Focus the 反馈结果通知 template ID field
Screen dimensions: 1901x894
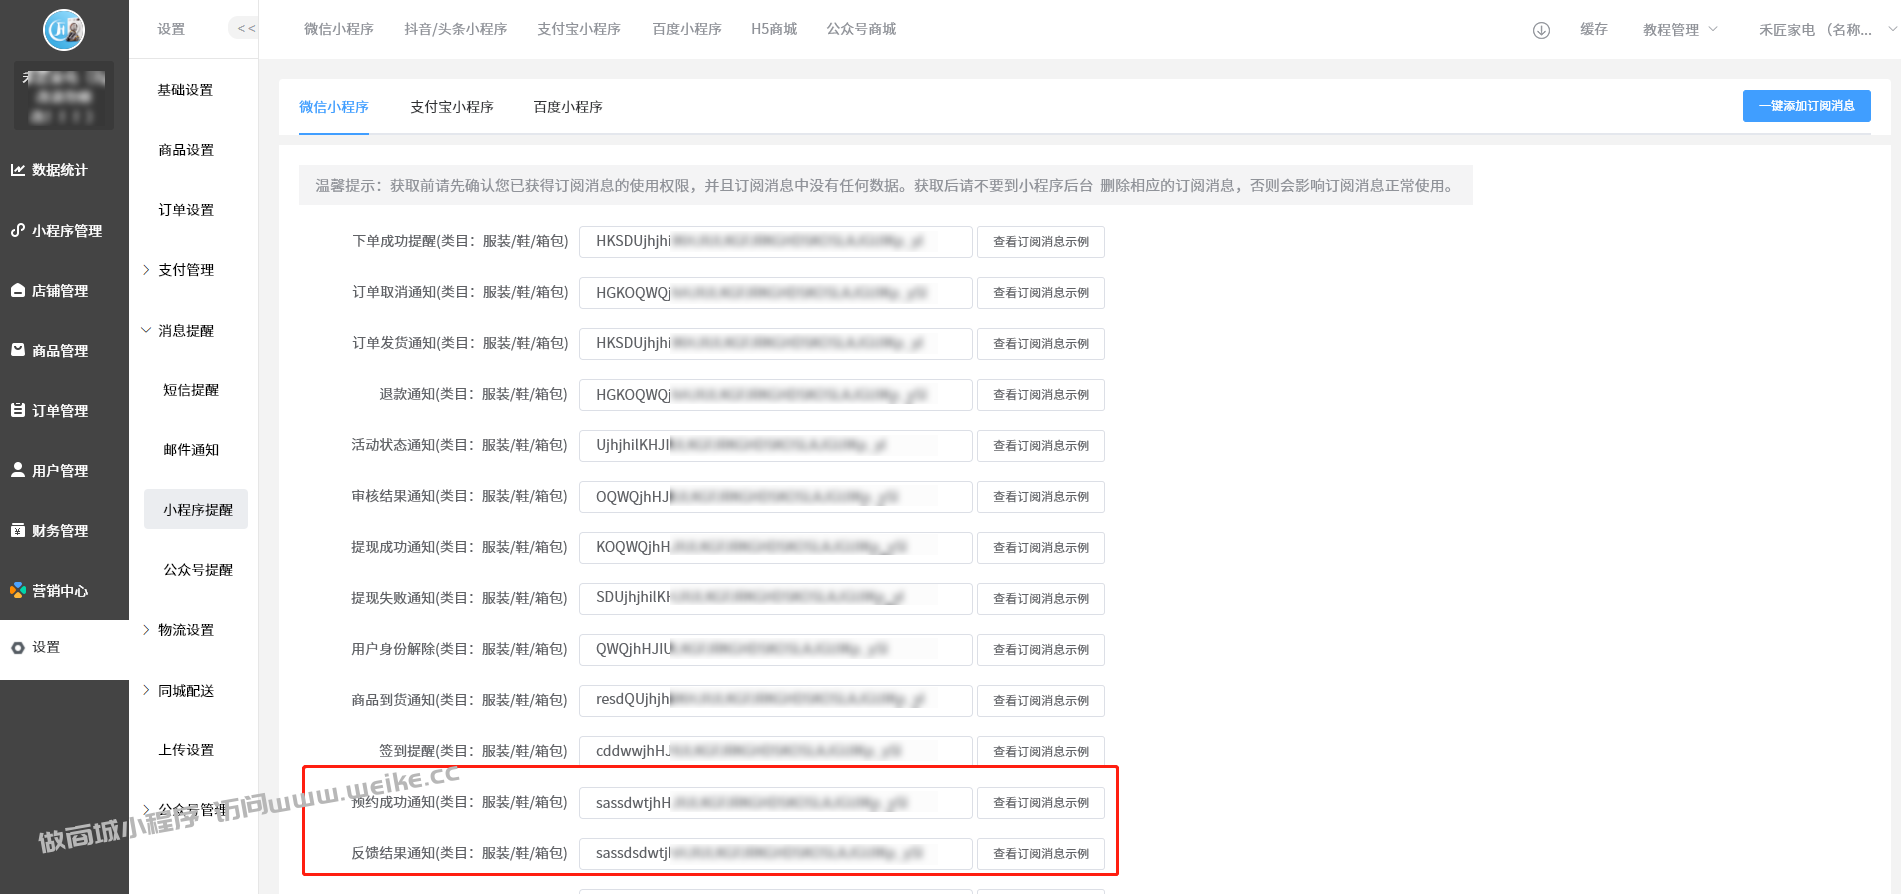click(x=775, y=854)
